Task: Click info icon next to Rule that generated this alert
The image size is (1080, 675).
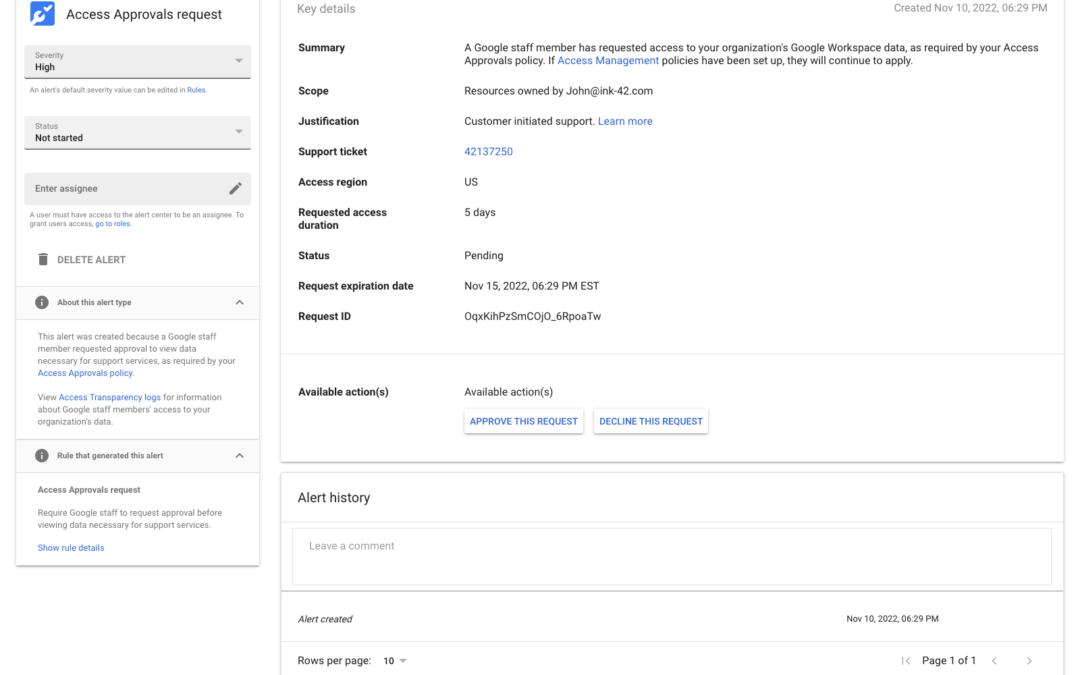Action: (x=42, y=455)
